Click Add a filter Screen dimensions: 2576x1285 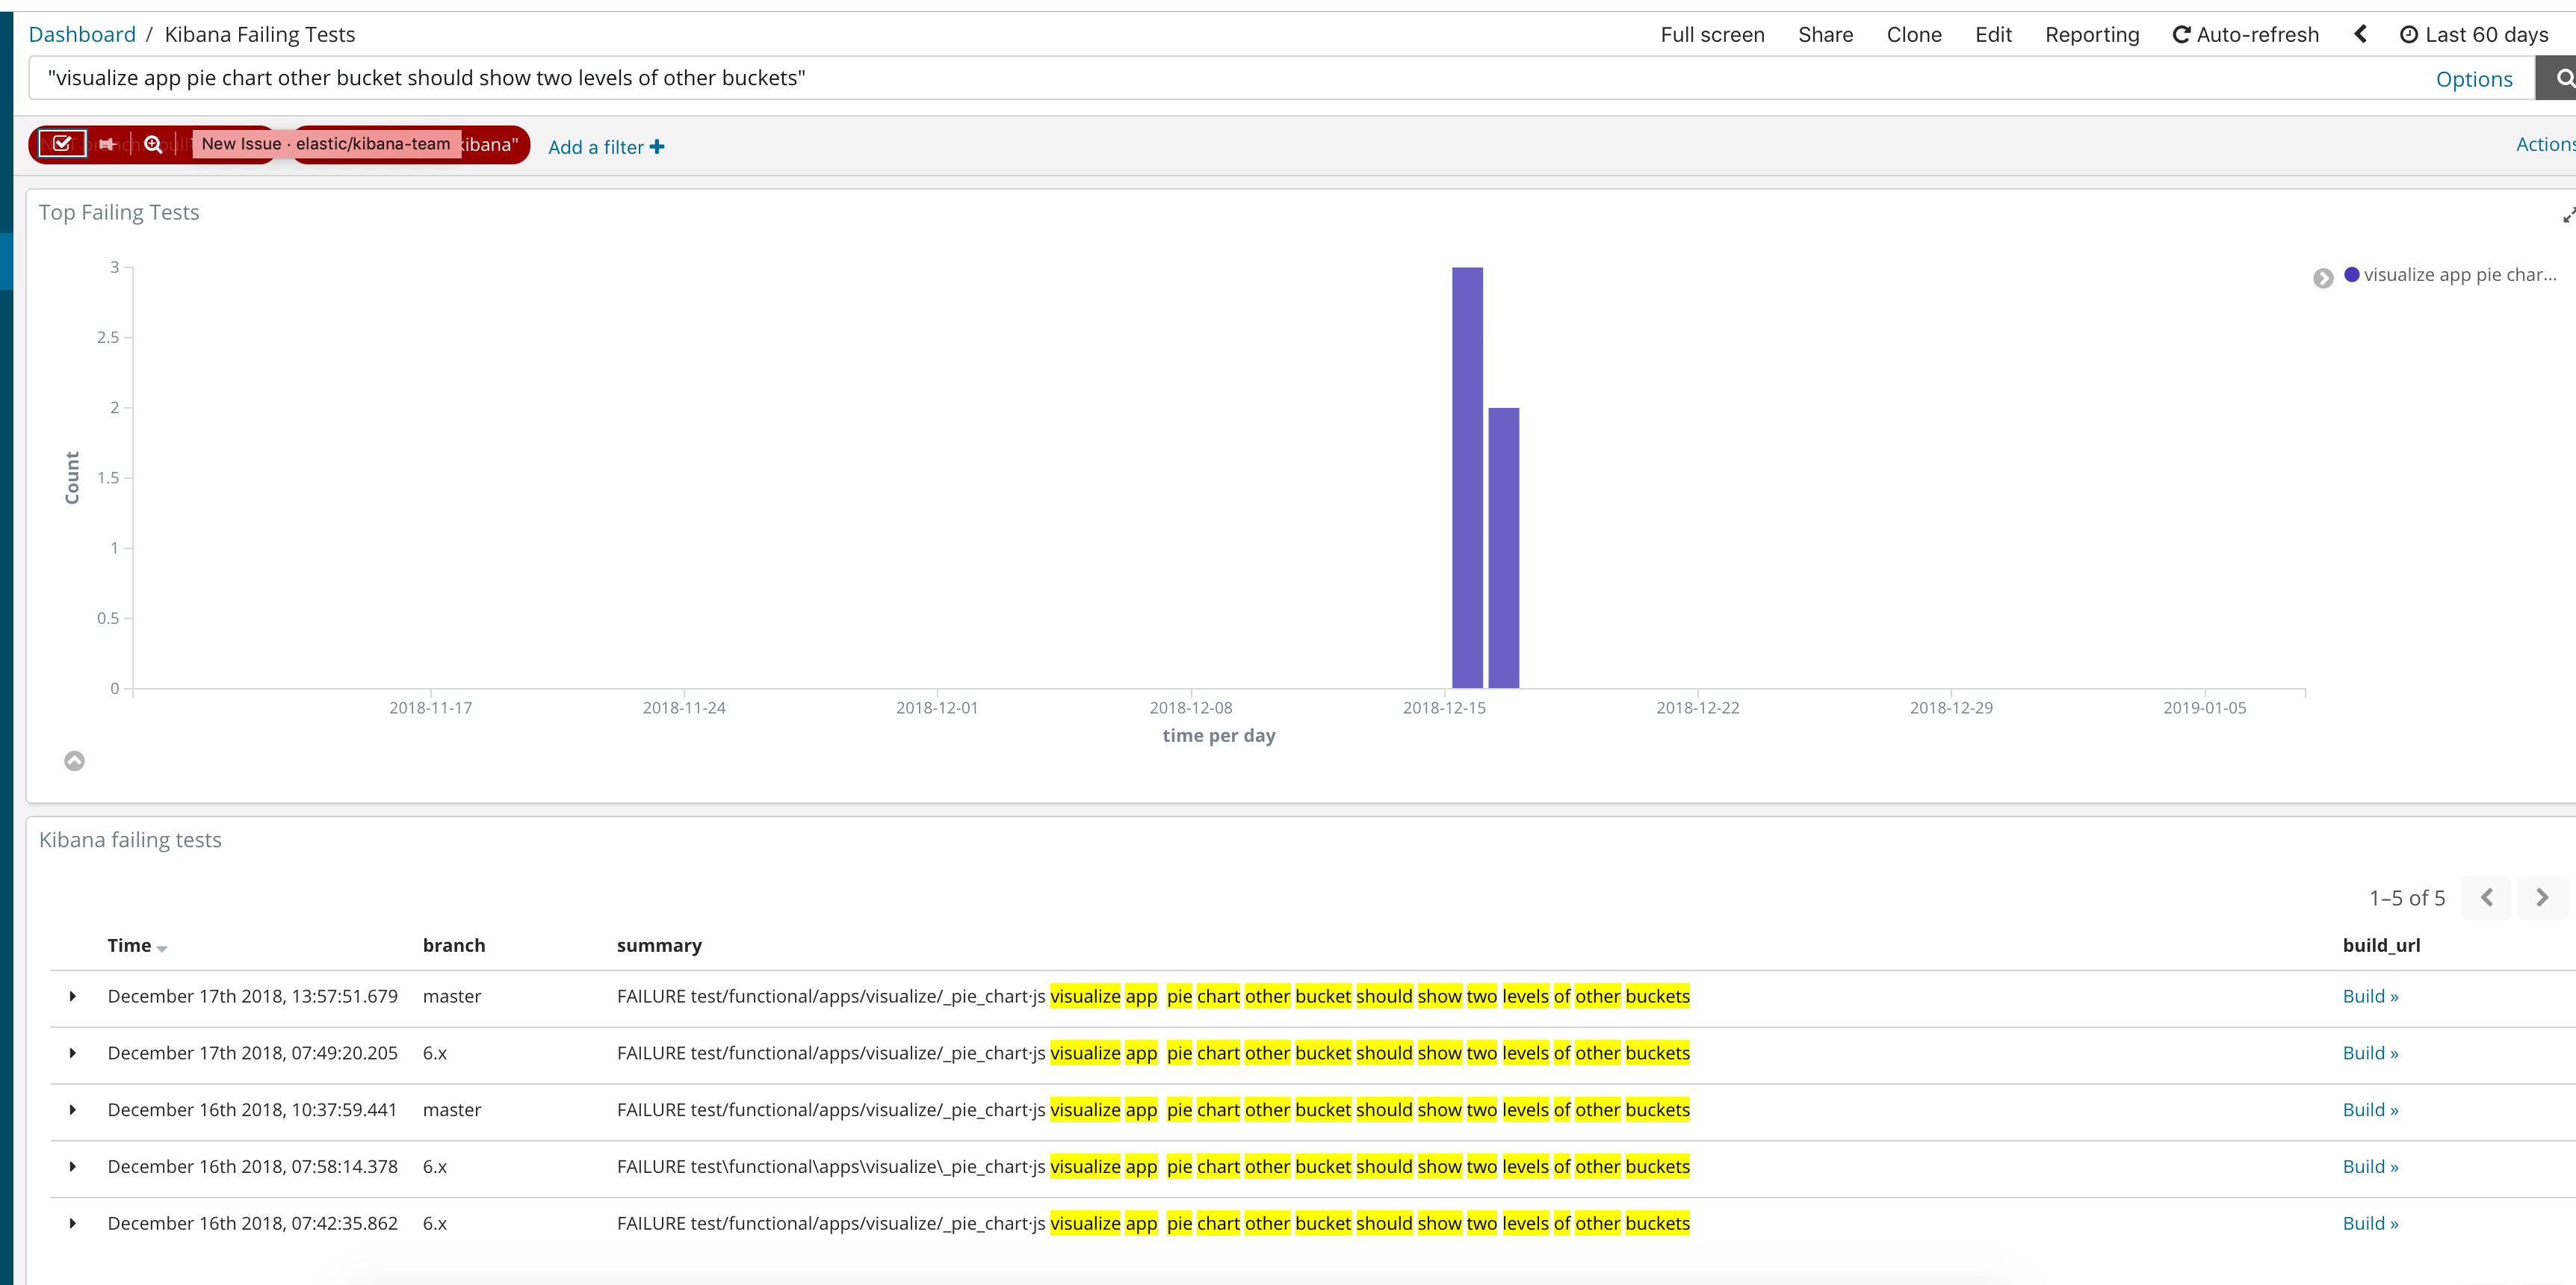[606, 147]
